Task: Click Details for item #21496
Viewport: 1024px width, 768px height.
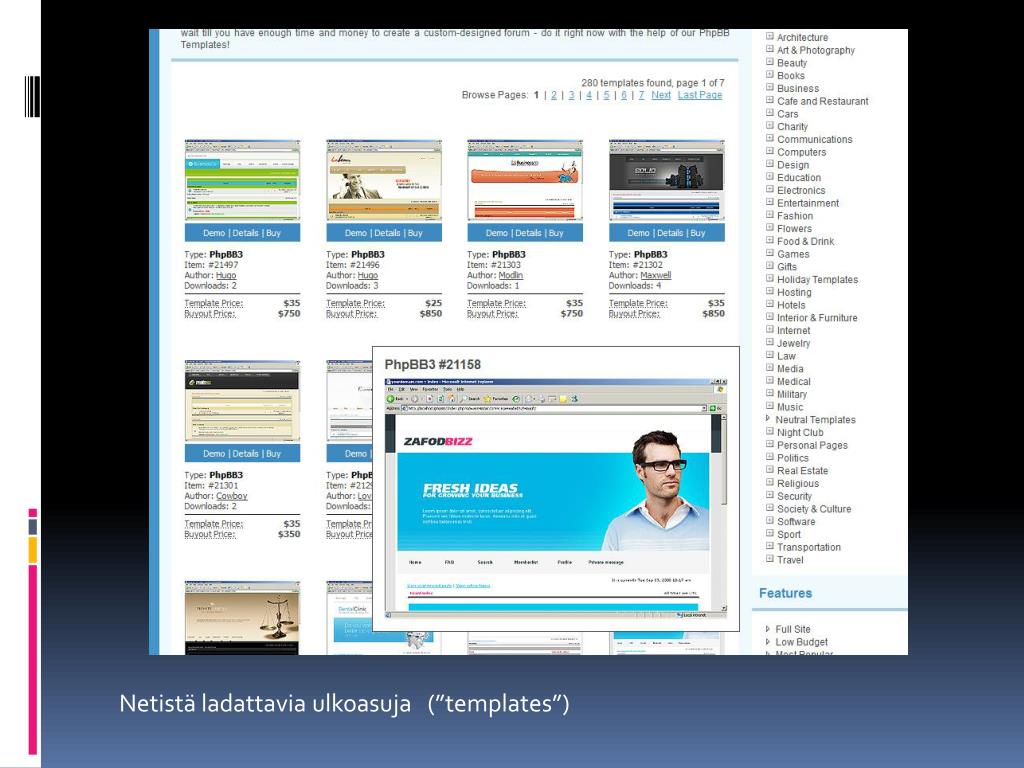Action: click(x=387, y=233)
